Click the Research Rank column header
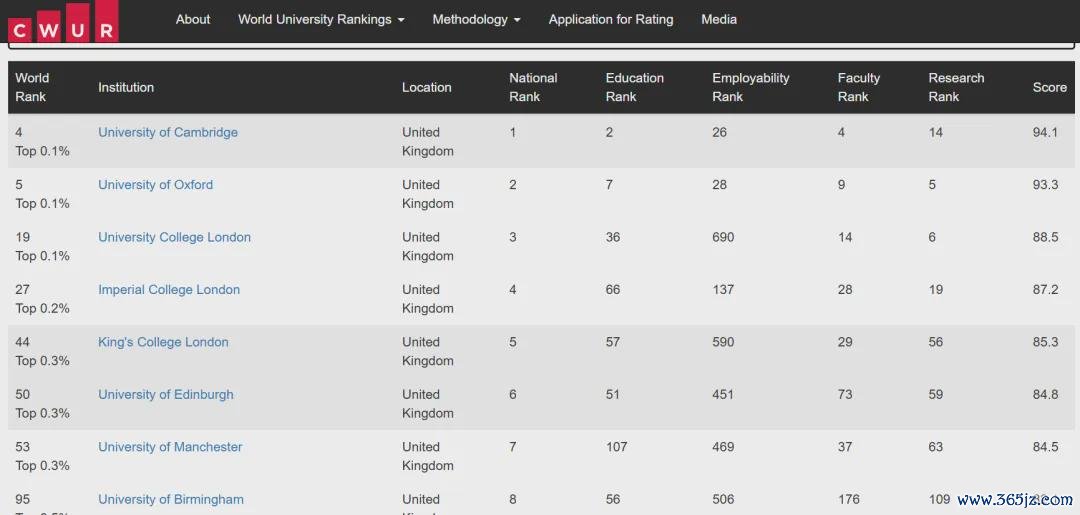Screen dimensions: 1080x515 point(956,87)
